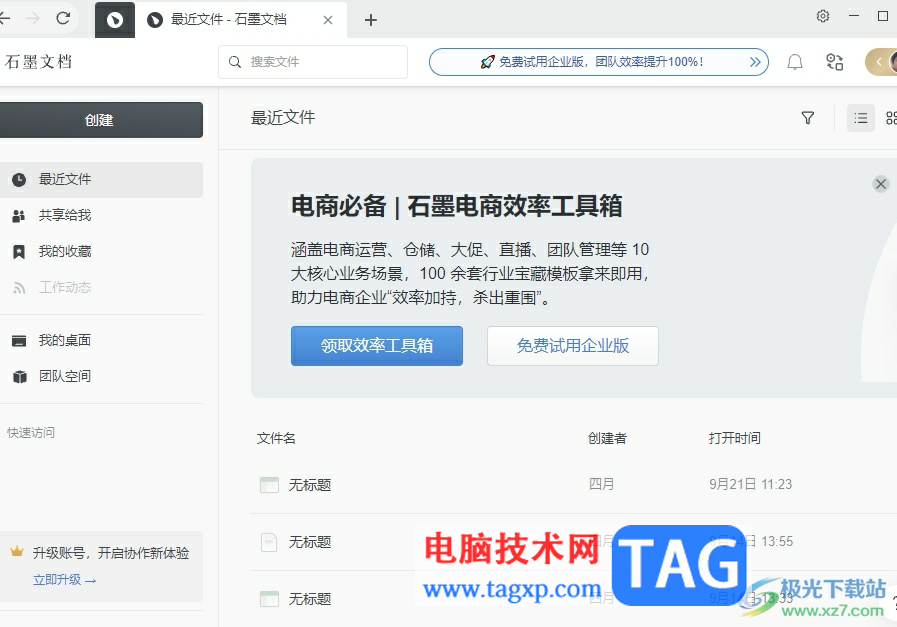Viewport: 897px width, 627px height.
Task: Click the 创建 button
Action: (99, 120)
